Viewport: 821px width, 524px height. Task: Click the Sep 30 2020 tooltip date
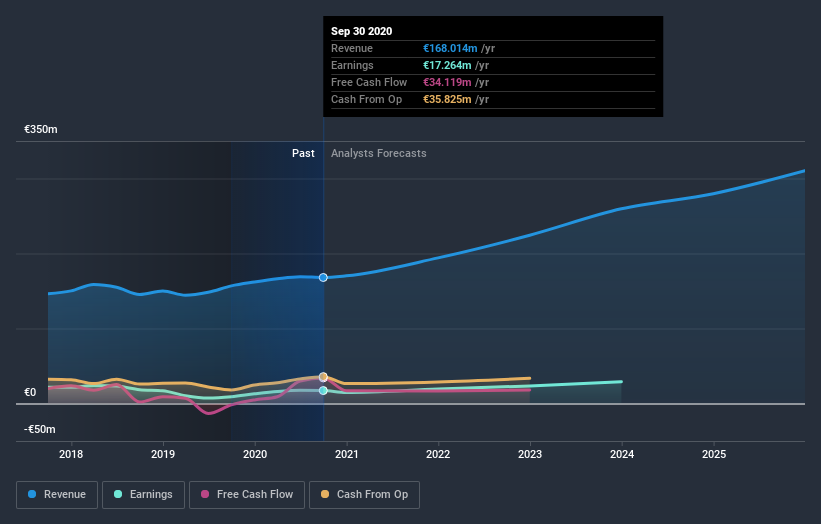(361, 31)
